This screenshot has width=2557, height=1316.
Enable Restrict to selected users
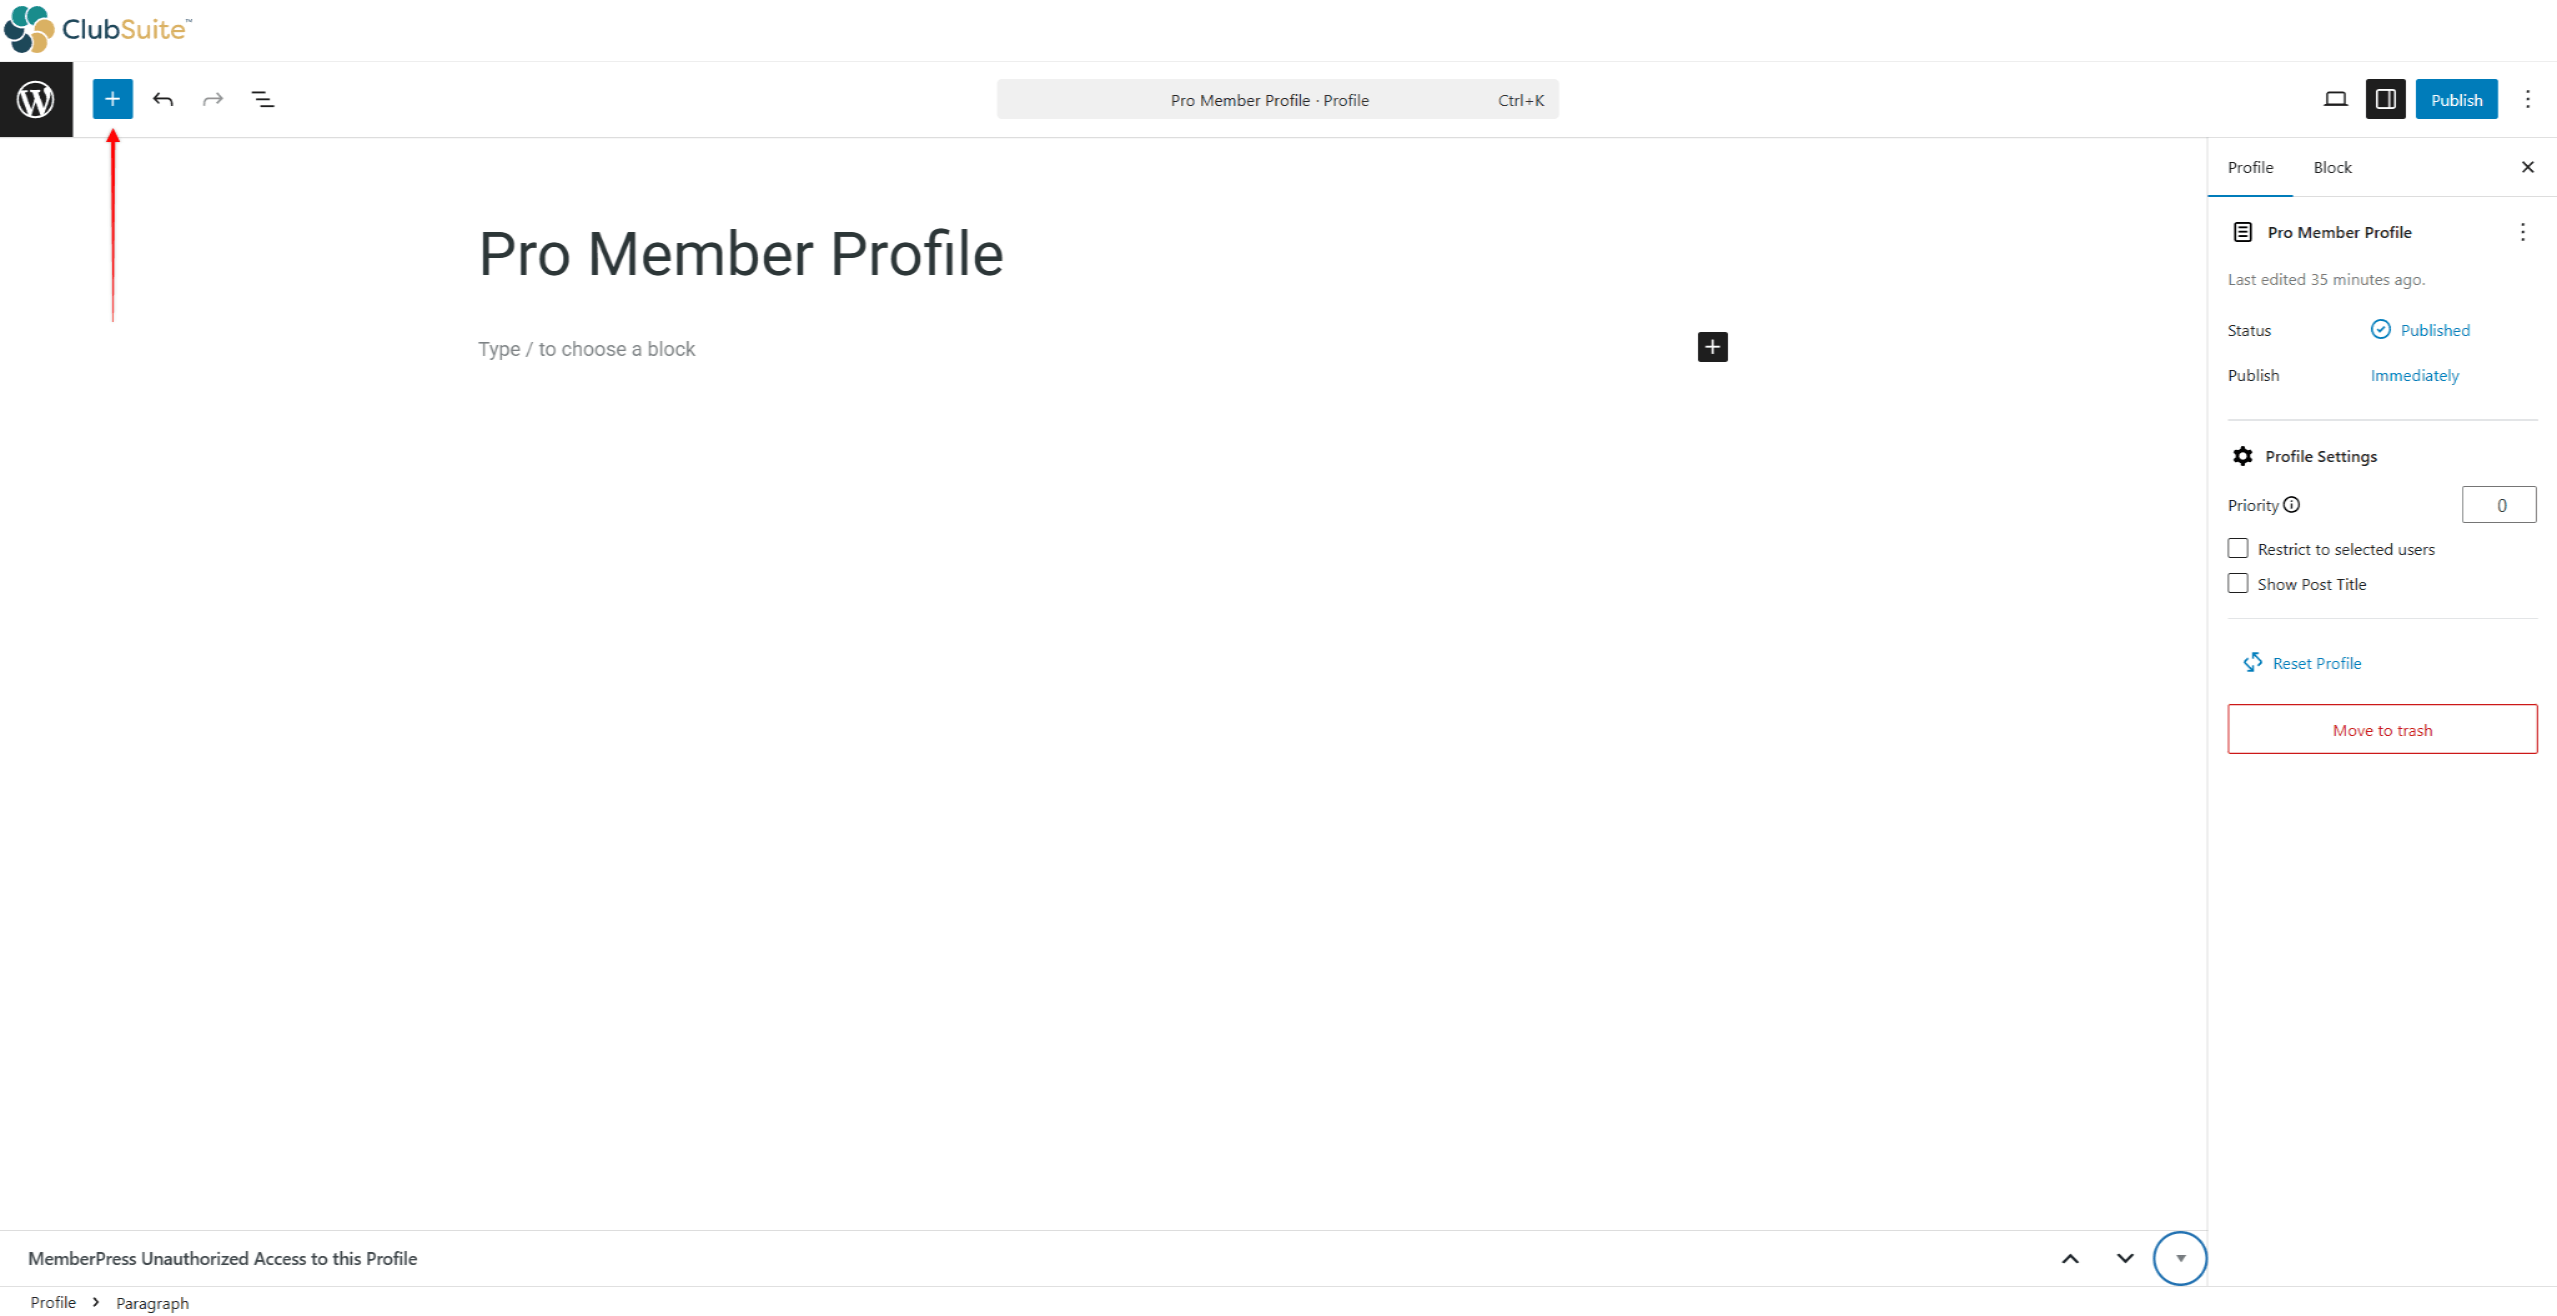tap(2238, 548)
